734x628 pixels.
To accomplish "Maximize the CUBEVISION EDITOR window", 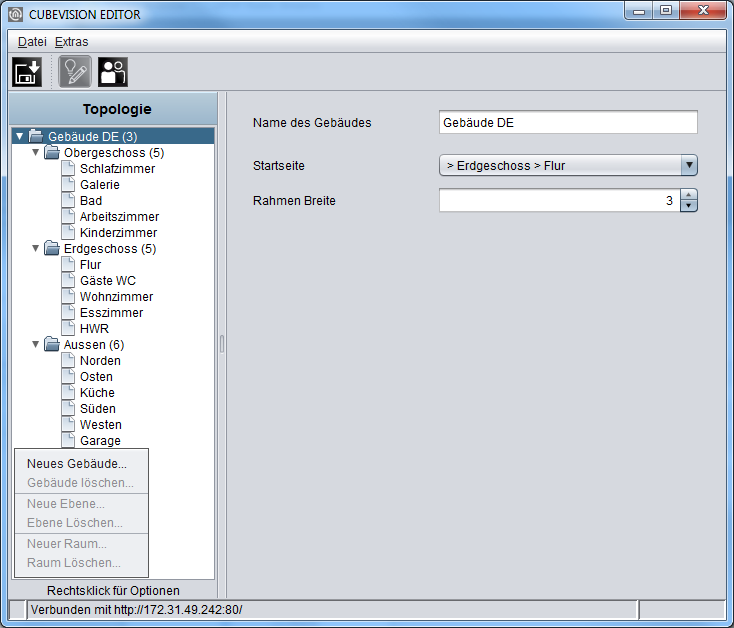I will pyautogui.click(x=666, y=10).
